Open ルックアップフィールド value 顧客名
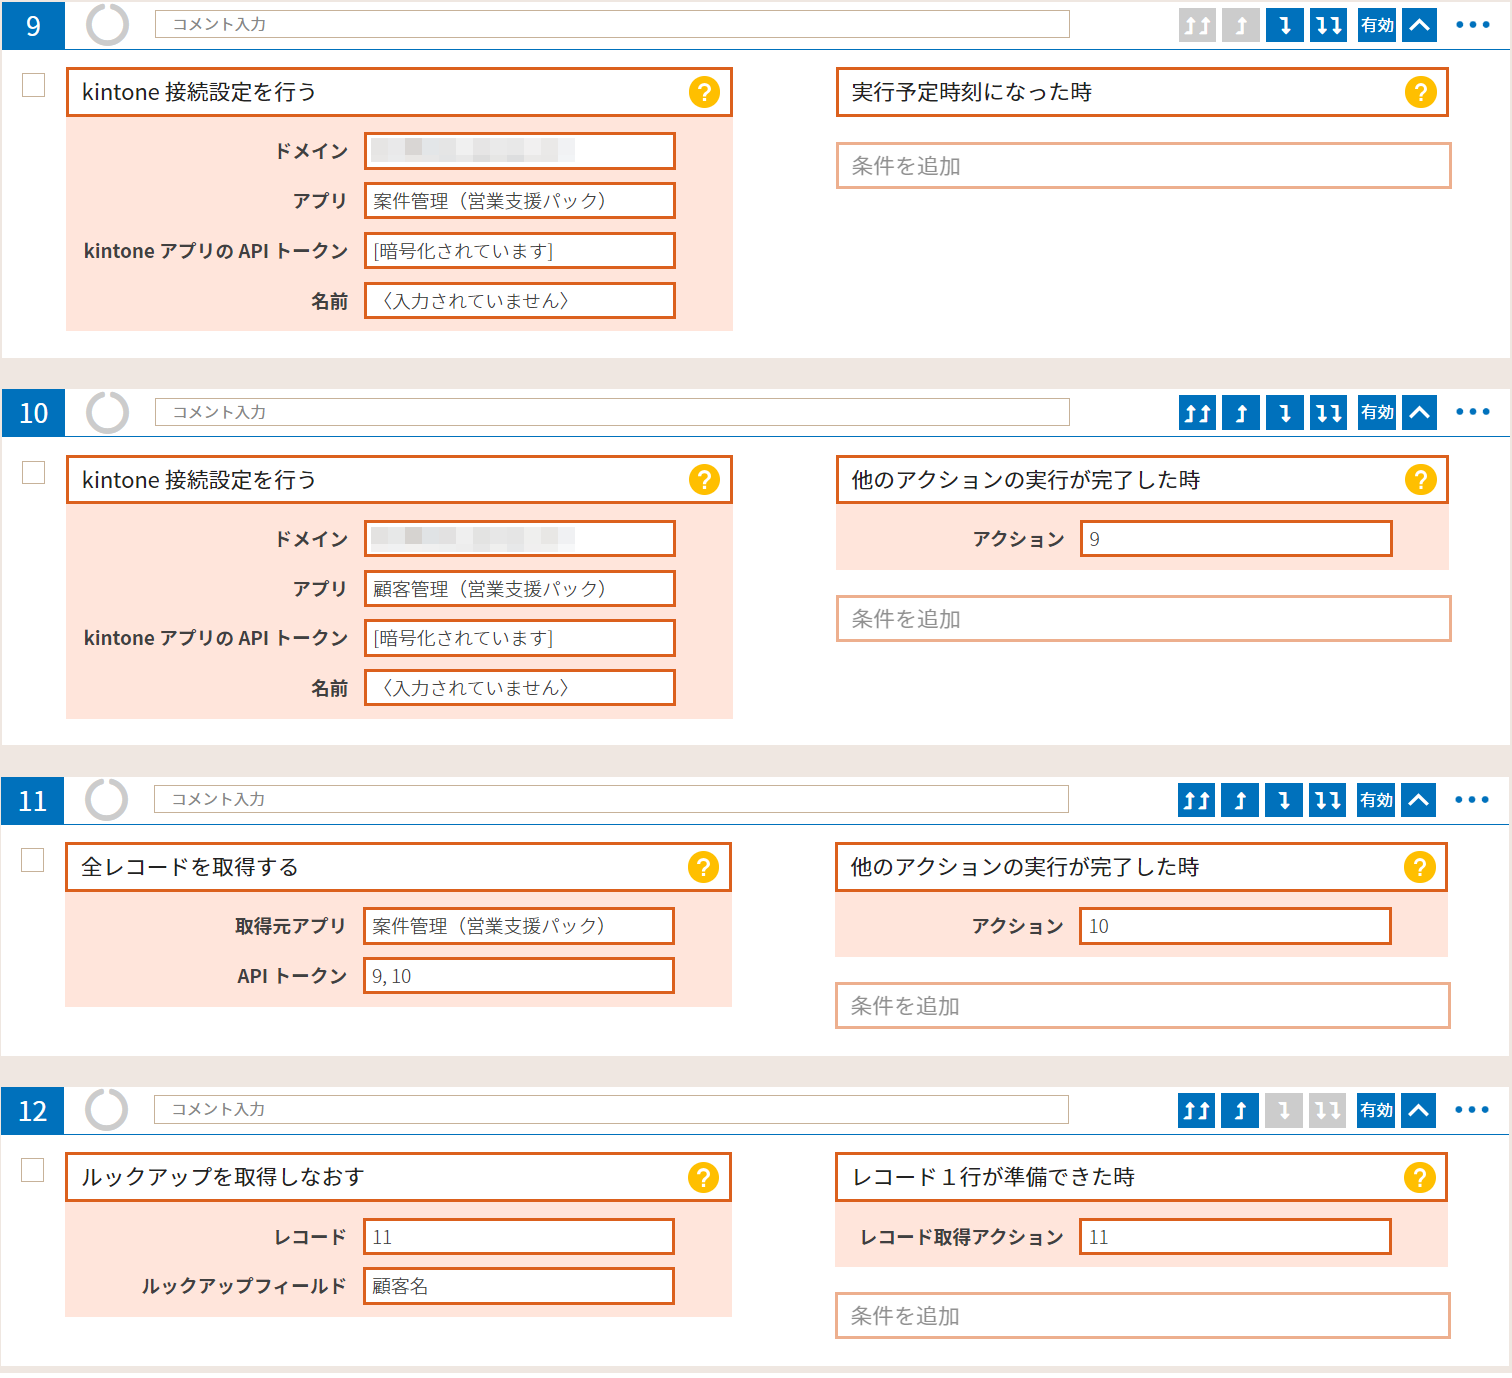 click(x=519, y=1286)
